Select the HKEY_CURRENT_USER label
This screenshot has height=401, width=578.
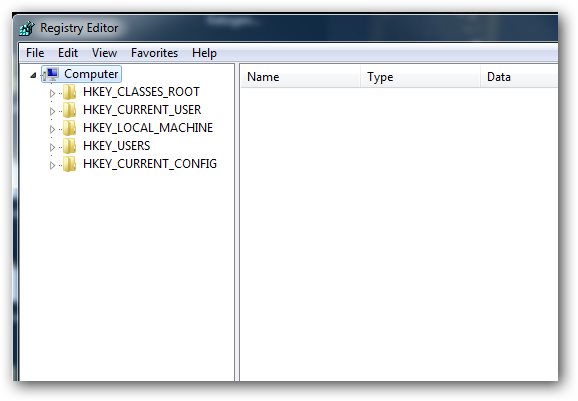[x=142, y=110]
